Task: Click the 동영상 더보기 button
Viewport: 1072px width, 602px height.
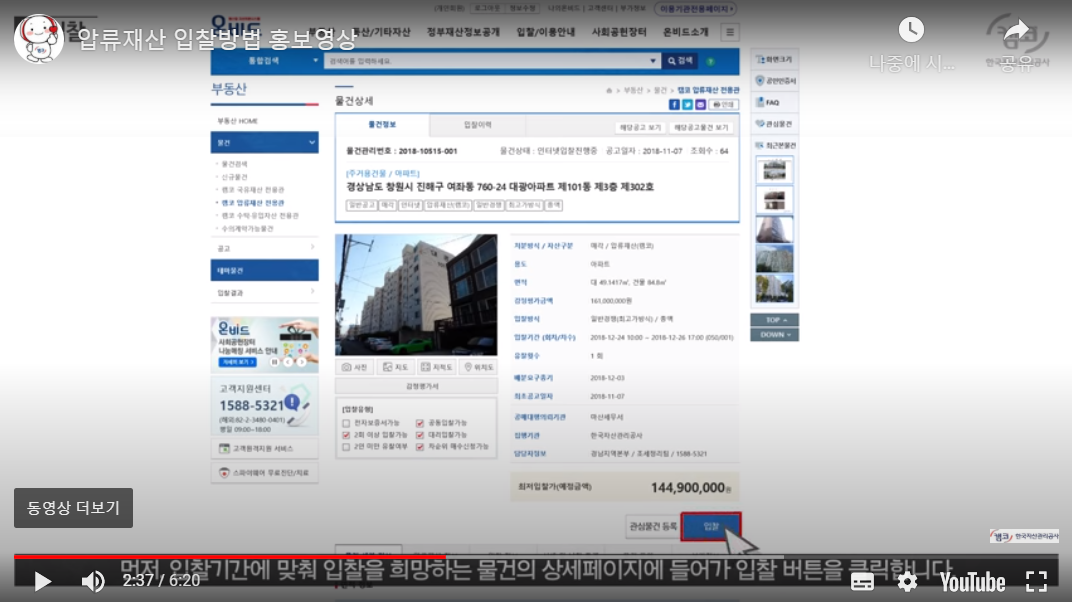Action: pos(73,508)
